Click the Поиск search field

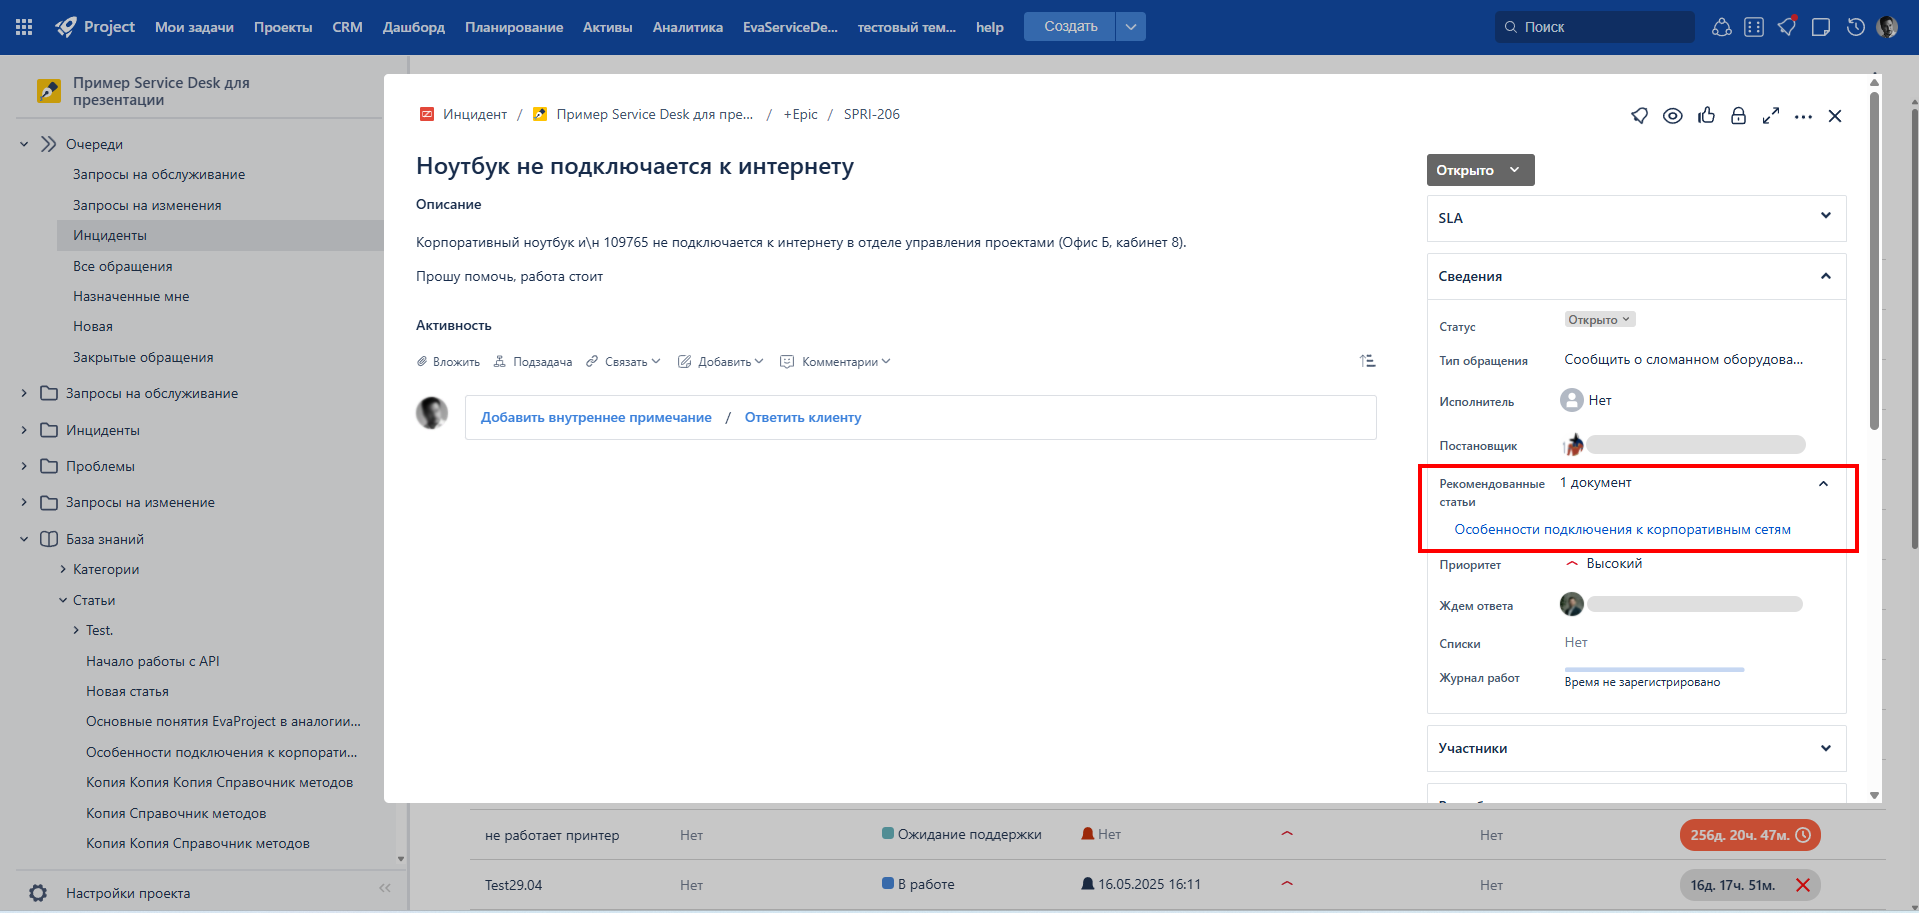(1600, 27)
